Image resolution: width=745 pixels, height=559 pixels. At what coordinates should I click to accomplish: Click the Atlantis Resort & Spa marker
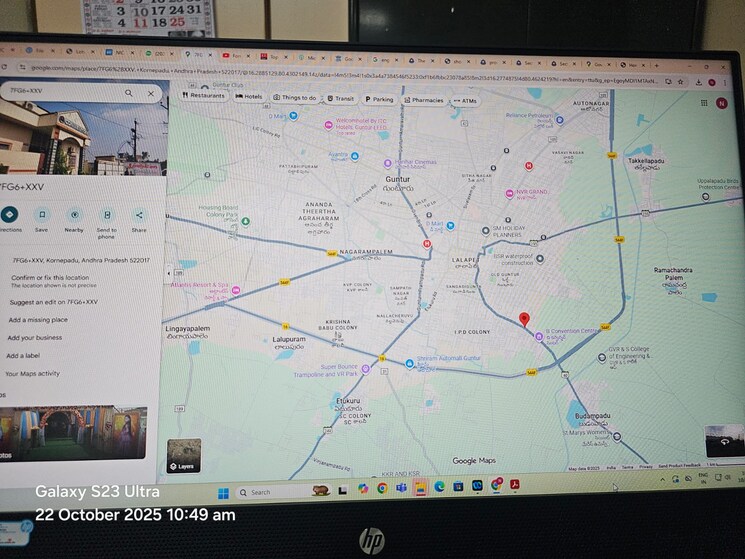(236, 290)
